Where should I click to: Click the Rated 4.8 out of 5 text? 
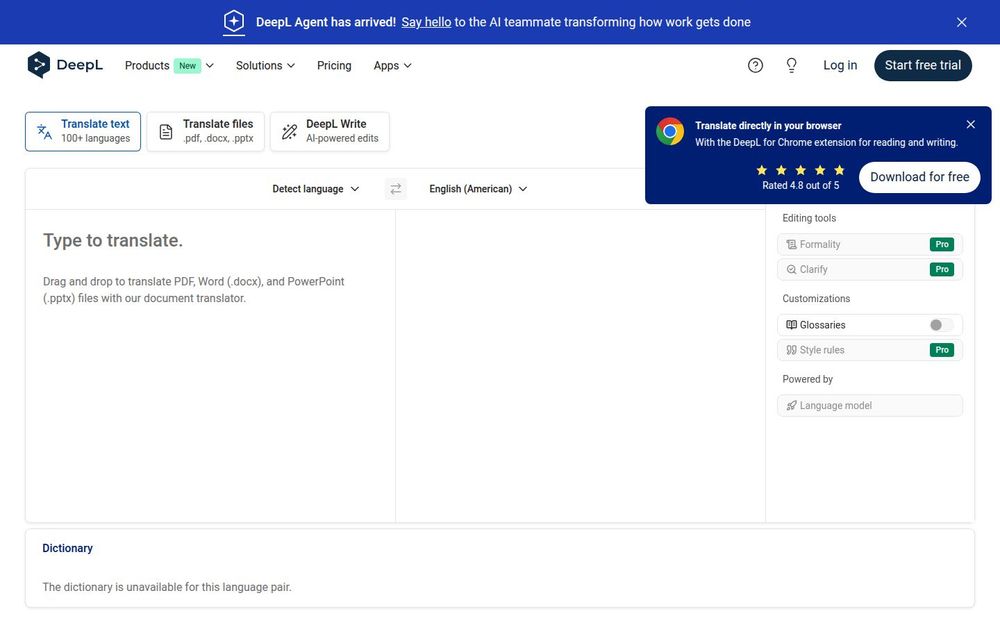pos(800,186)
